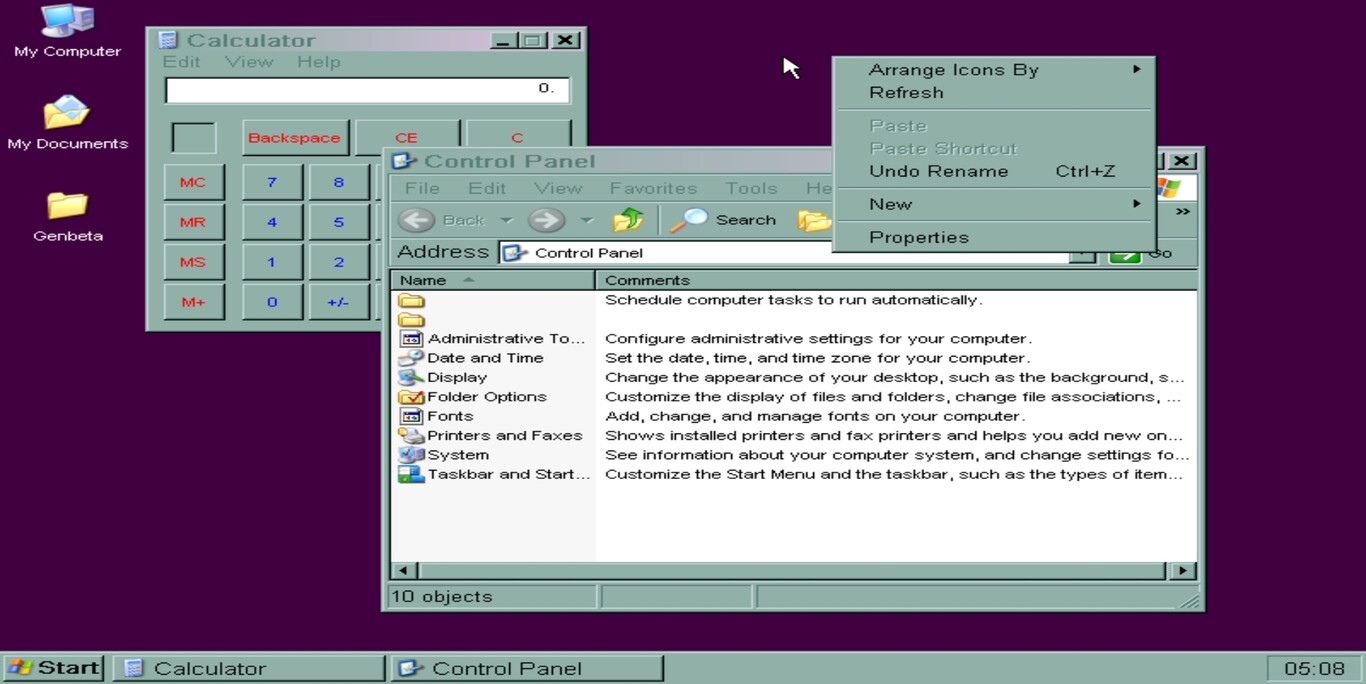Click the Start button on the taskbar
Viewport: 1366px width, 684px height.
tap(52, 667)
